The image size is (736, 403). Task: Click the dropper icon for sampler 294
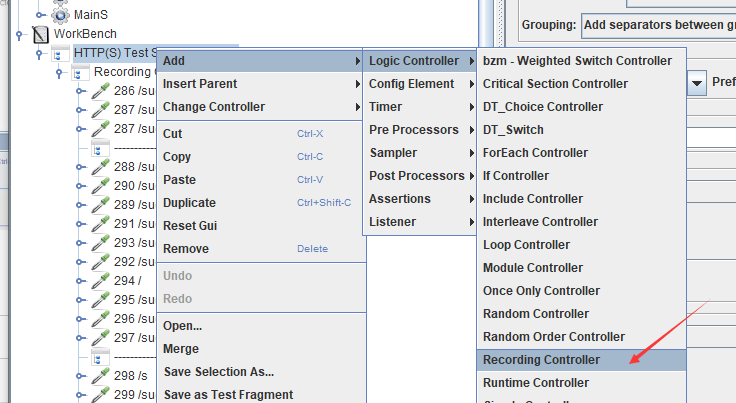pos(100,281)
